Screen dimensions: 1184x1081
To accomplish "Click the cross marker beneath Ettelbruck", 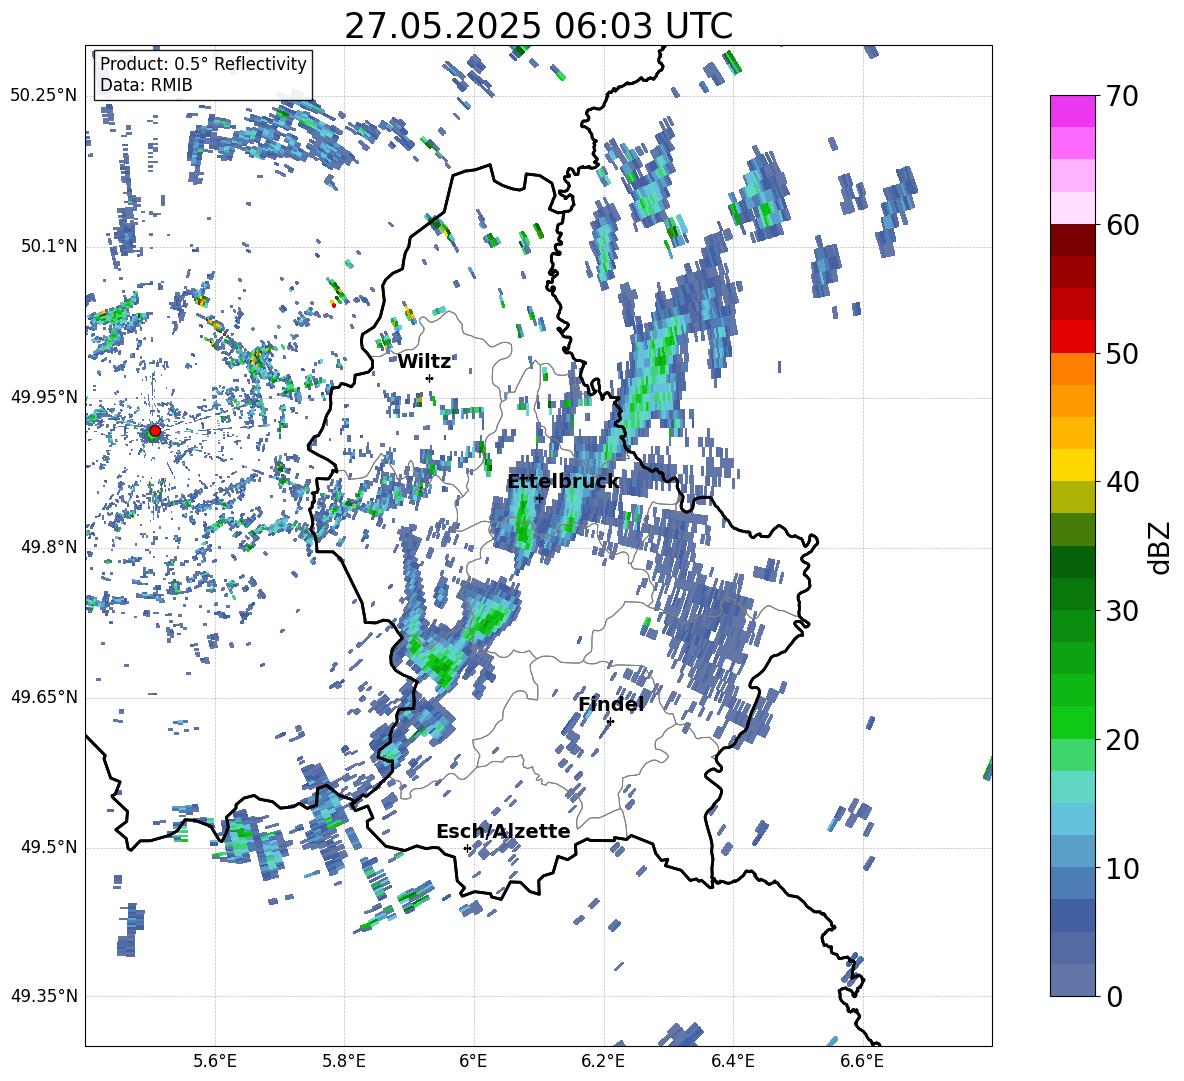I will 539,498.
